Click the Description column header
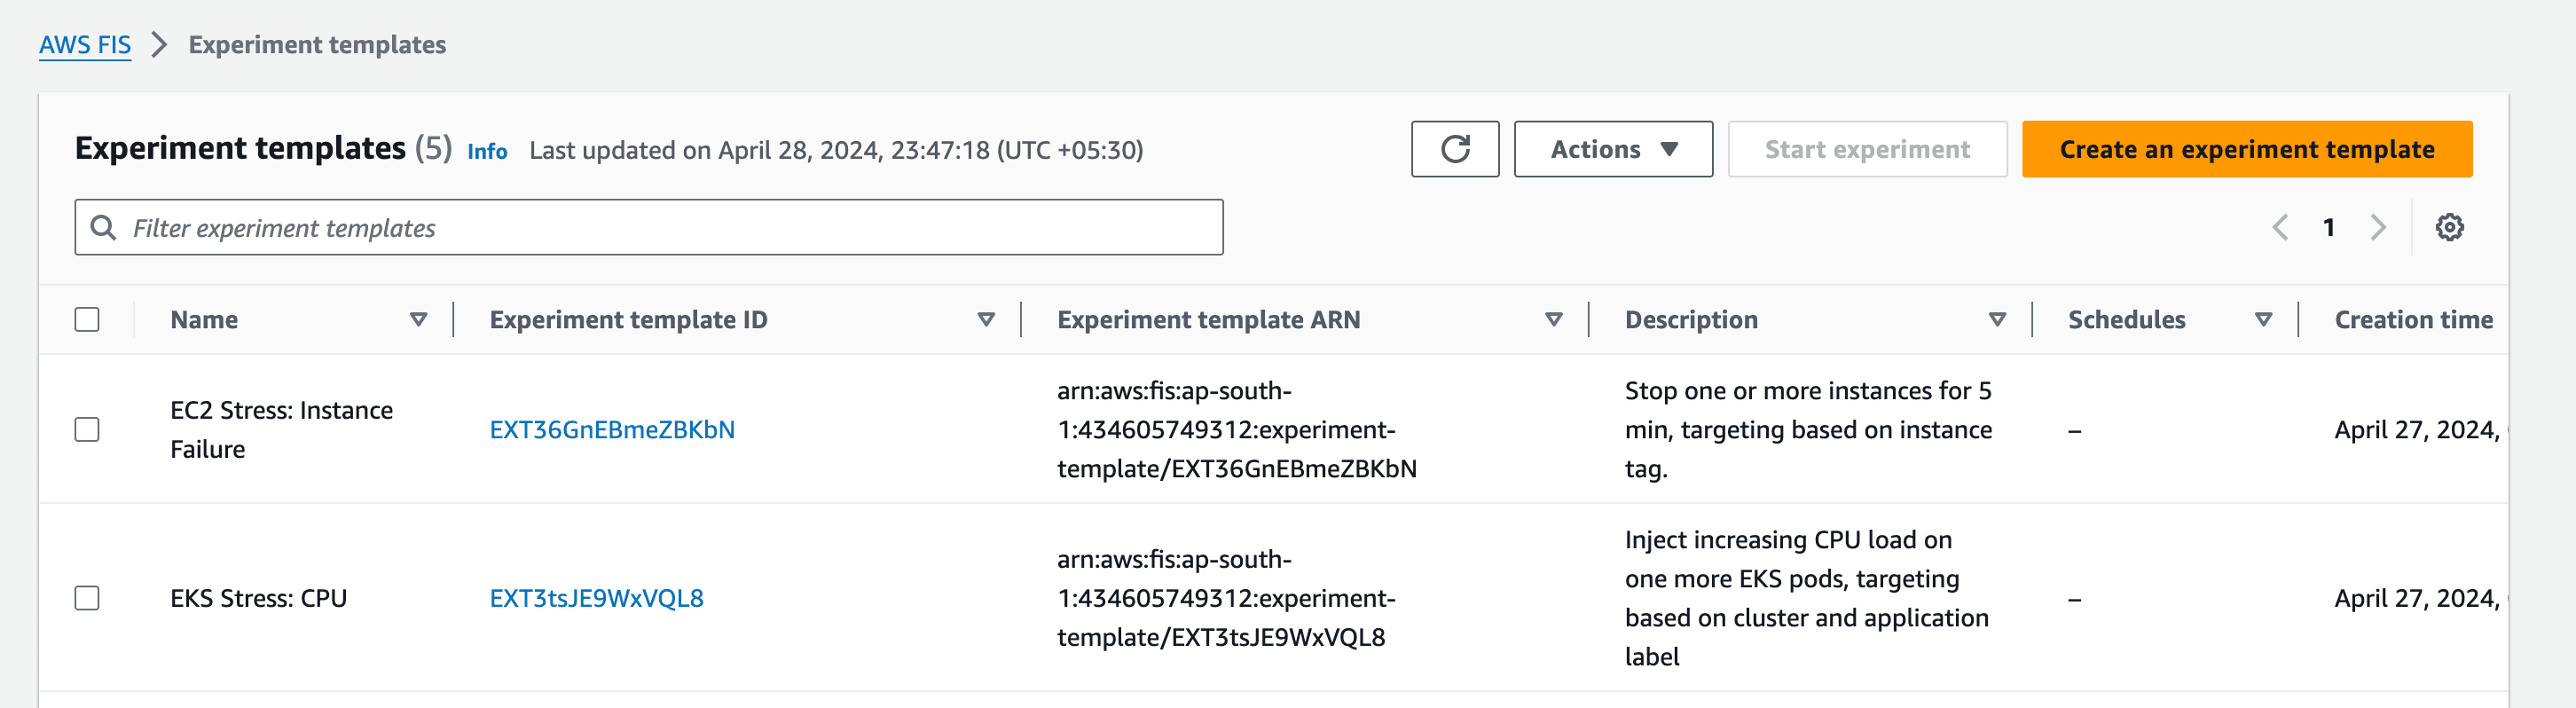 click(x=1691, y=319)
